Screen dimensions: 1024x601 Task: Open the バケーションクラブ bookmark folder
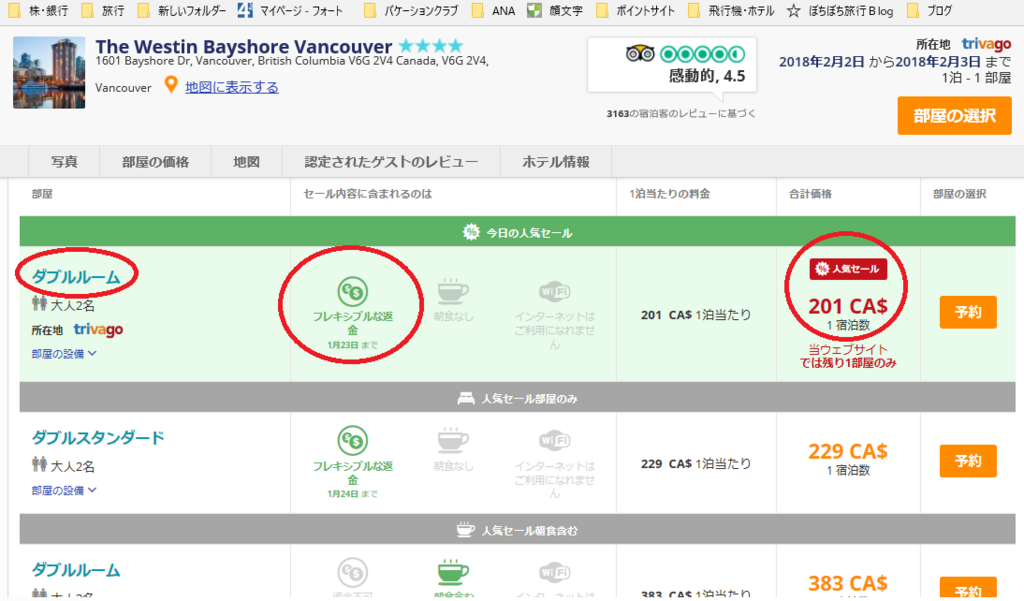point(411,10)
